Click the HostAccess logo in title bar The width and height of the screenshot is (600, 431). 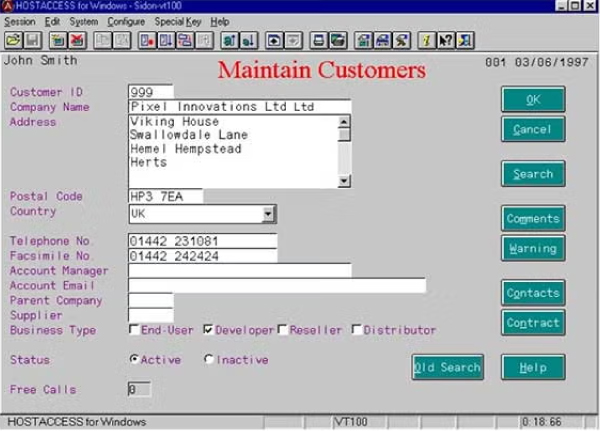(8, 6)
